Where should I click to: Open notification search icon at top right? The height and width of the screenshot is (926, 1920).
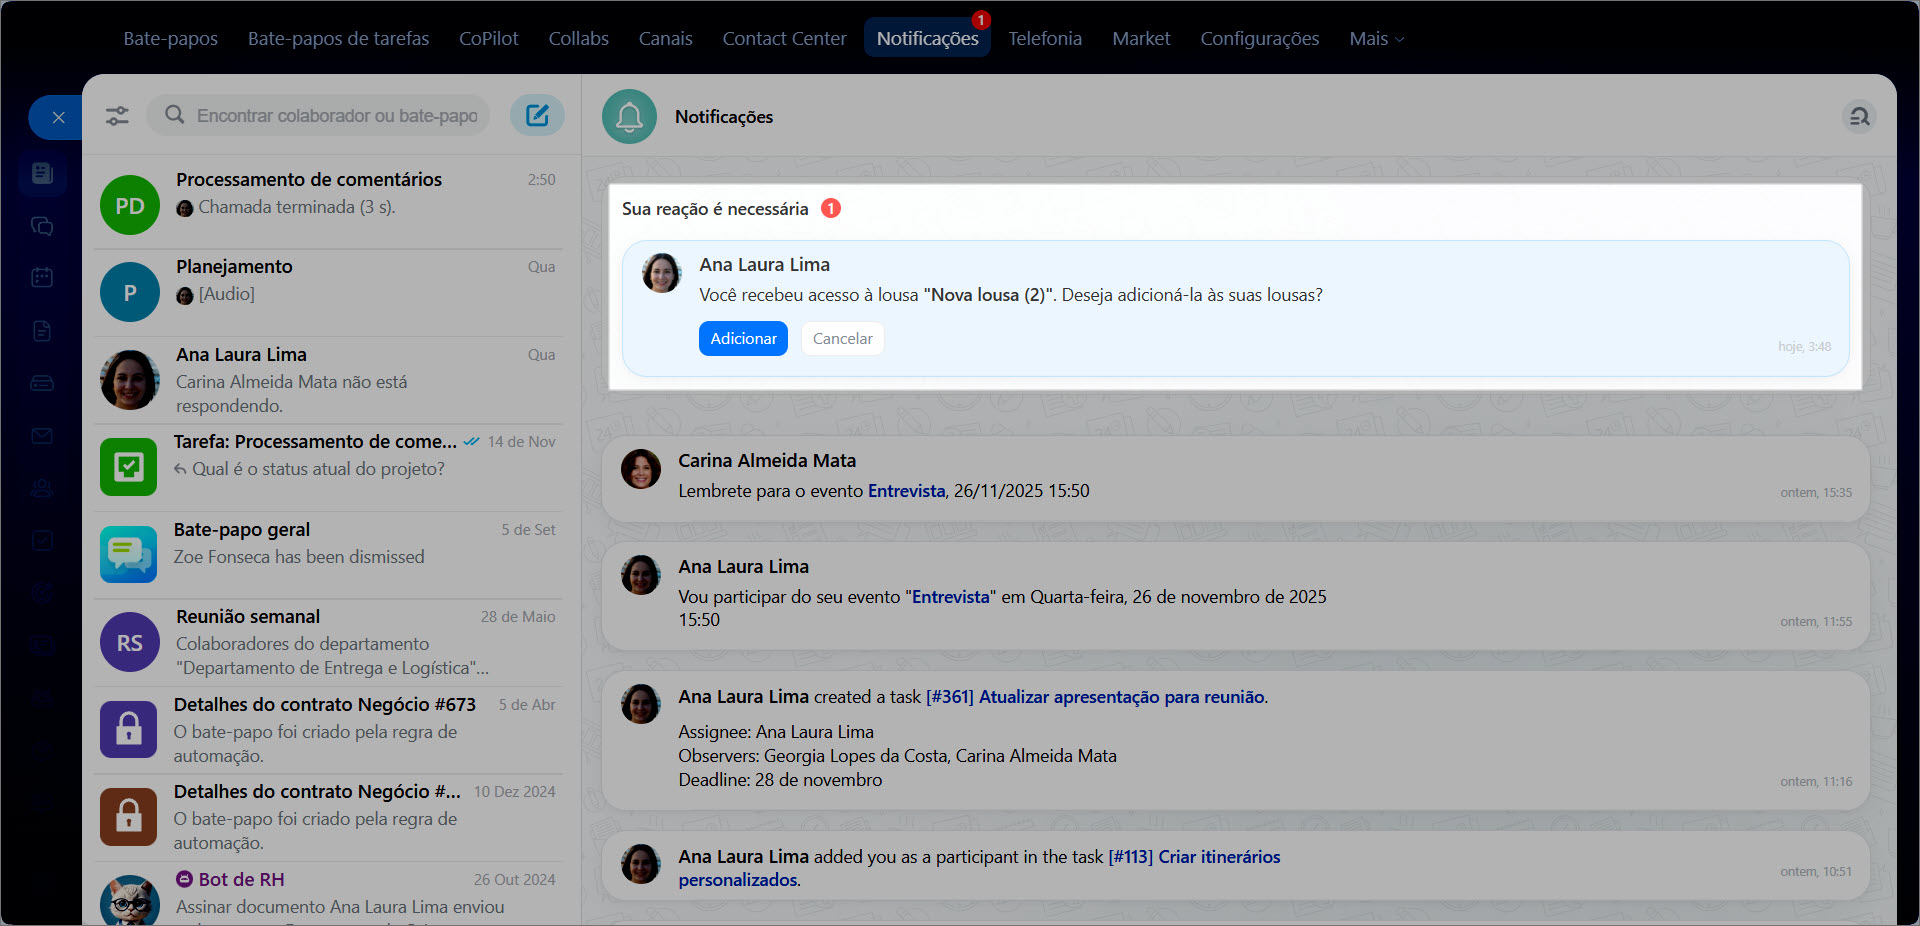(1858, 117)
